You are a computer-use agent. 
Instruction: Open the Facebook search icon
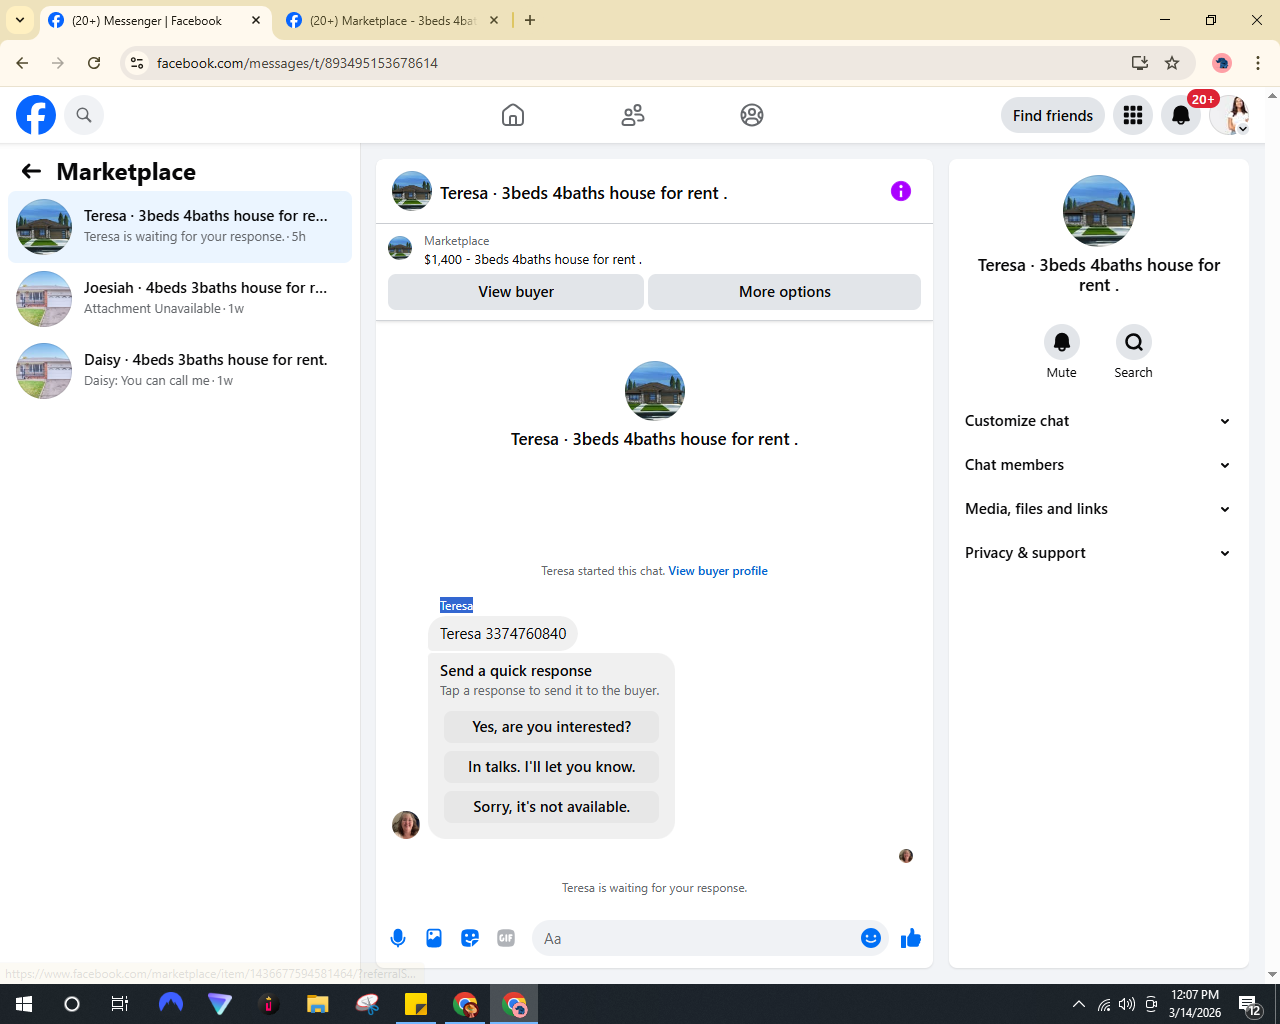click(84, 115)
